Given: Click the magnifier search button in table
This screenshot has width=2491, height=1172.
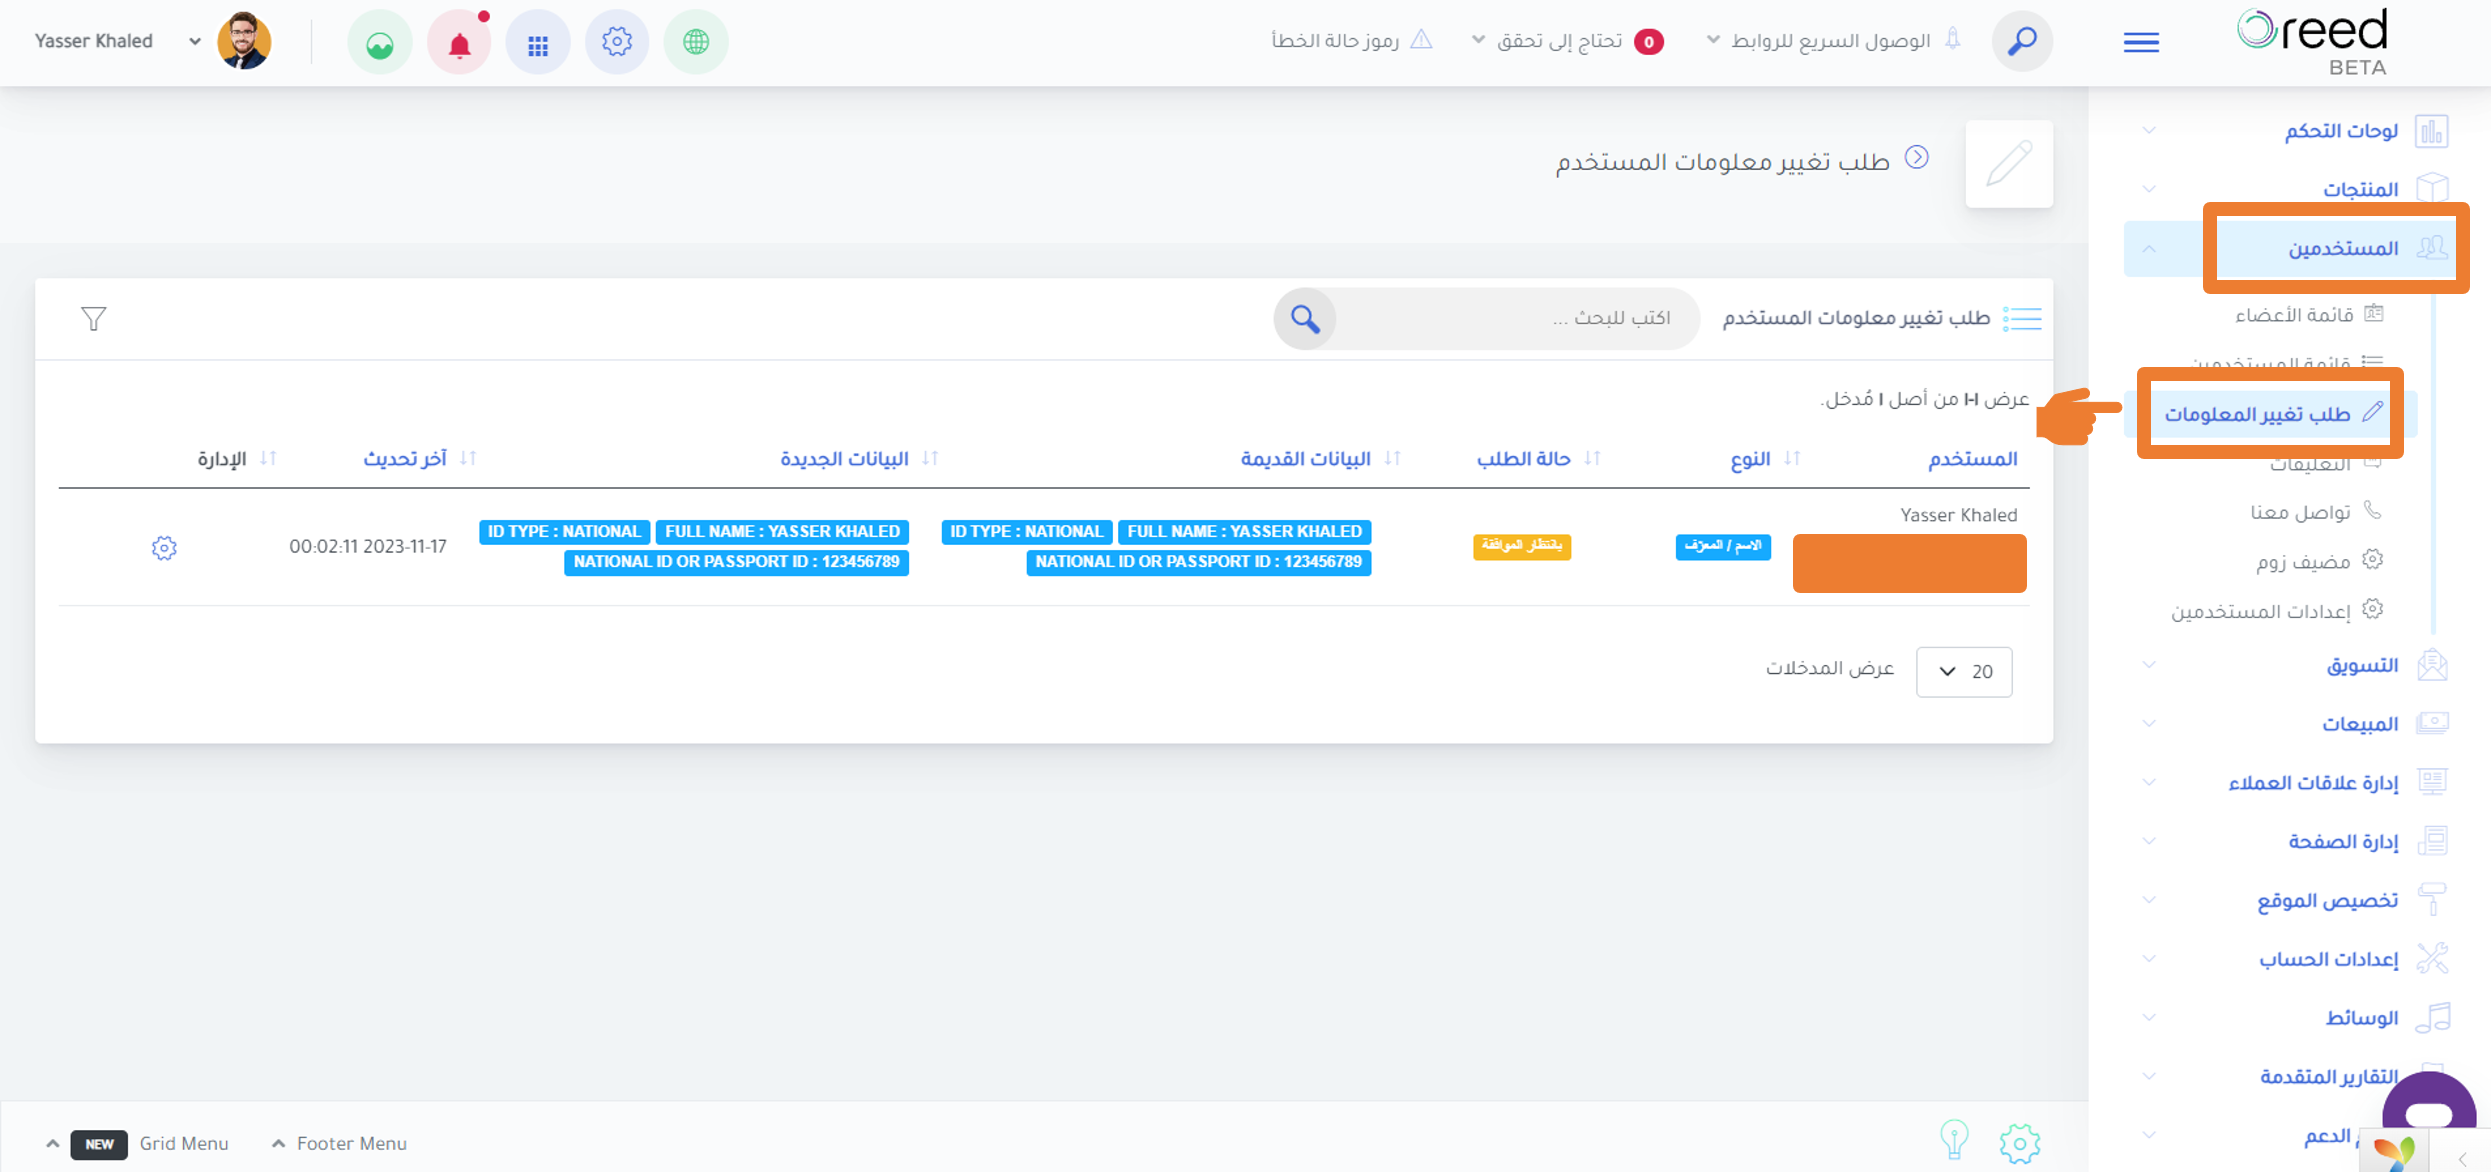Looking at the screenshot, I should [x=1305, y=319].
